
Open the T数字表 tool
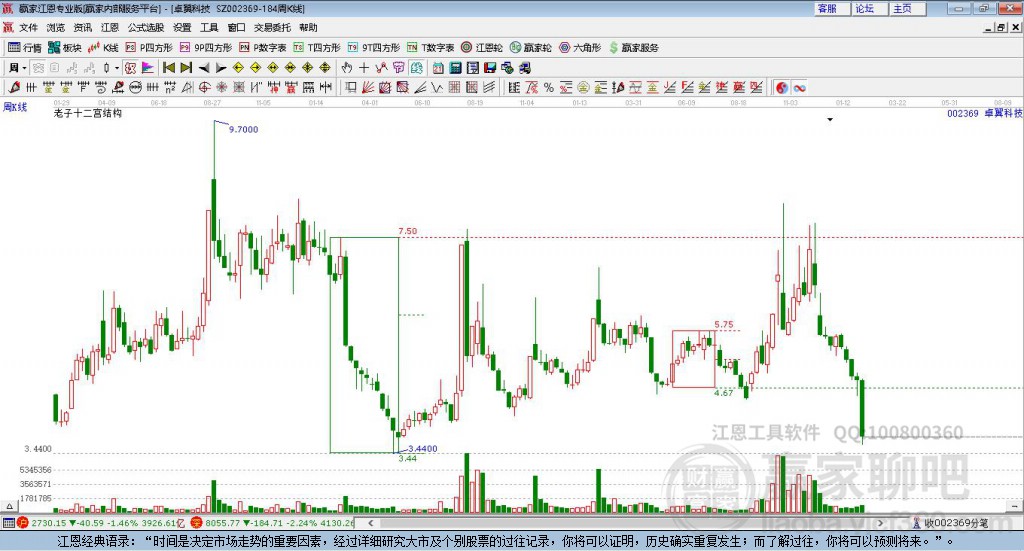point(430,48)
